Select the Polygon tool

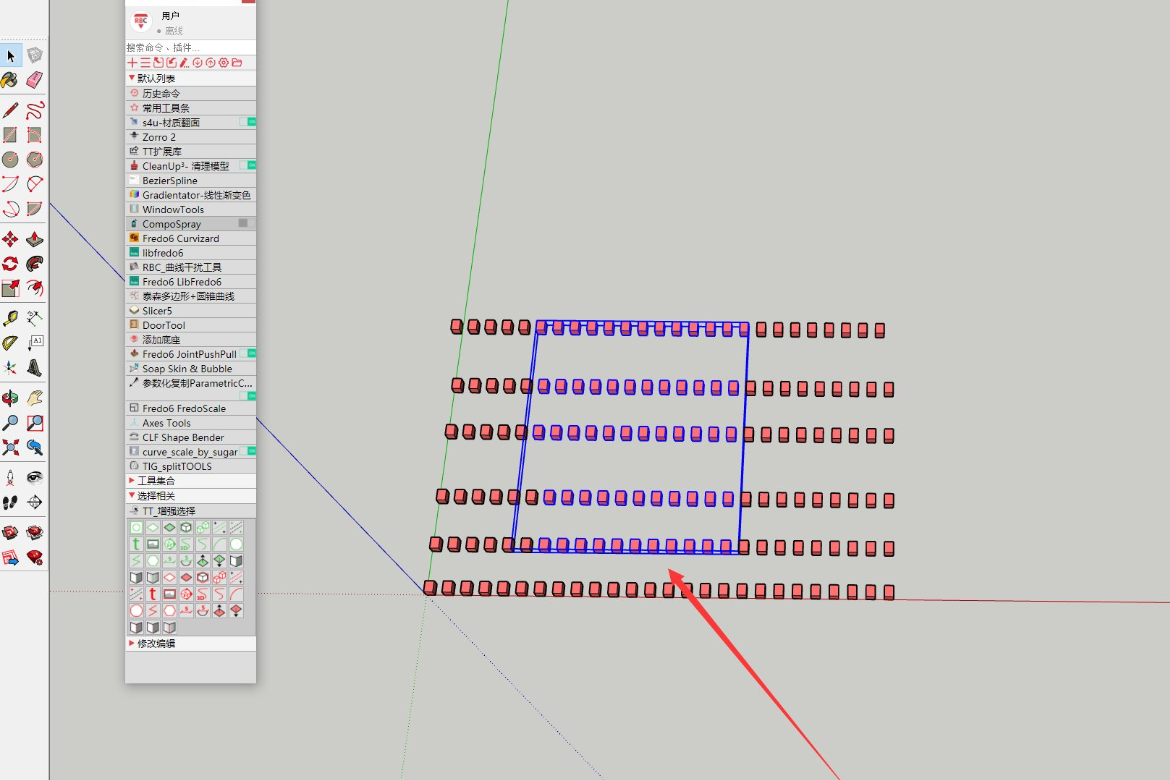click(x=34, y=159)
